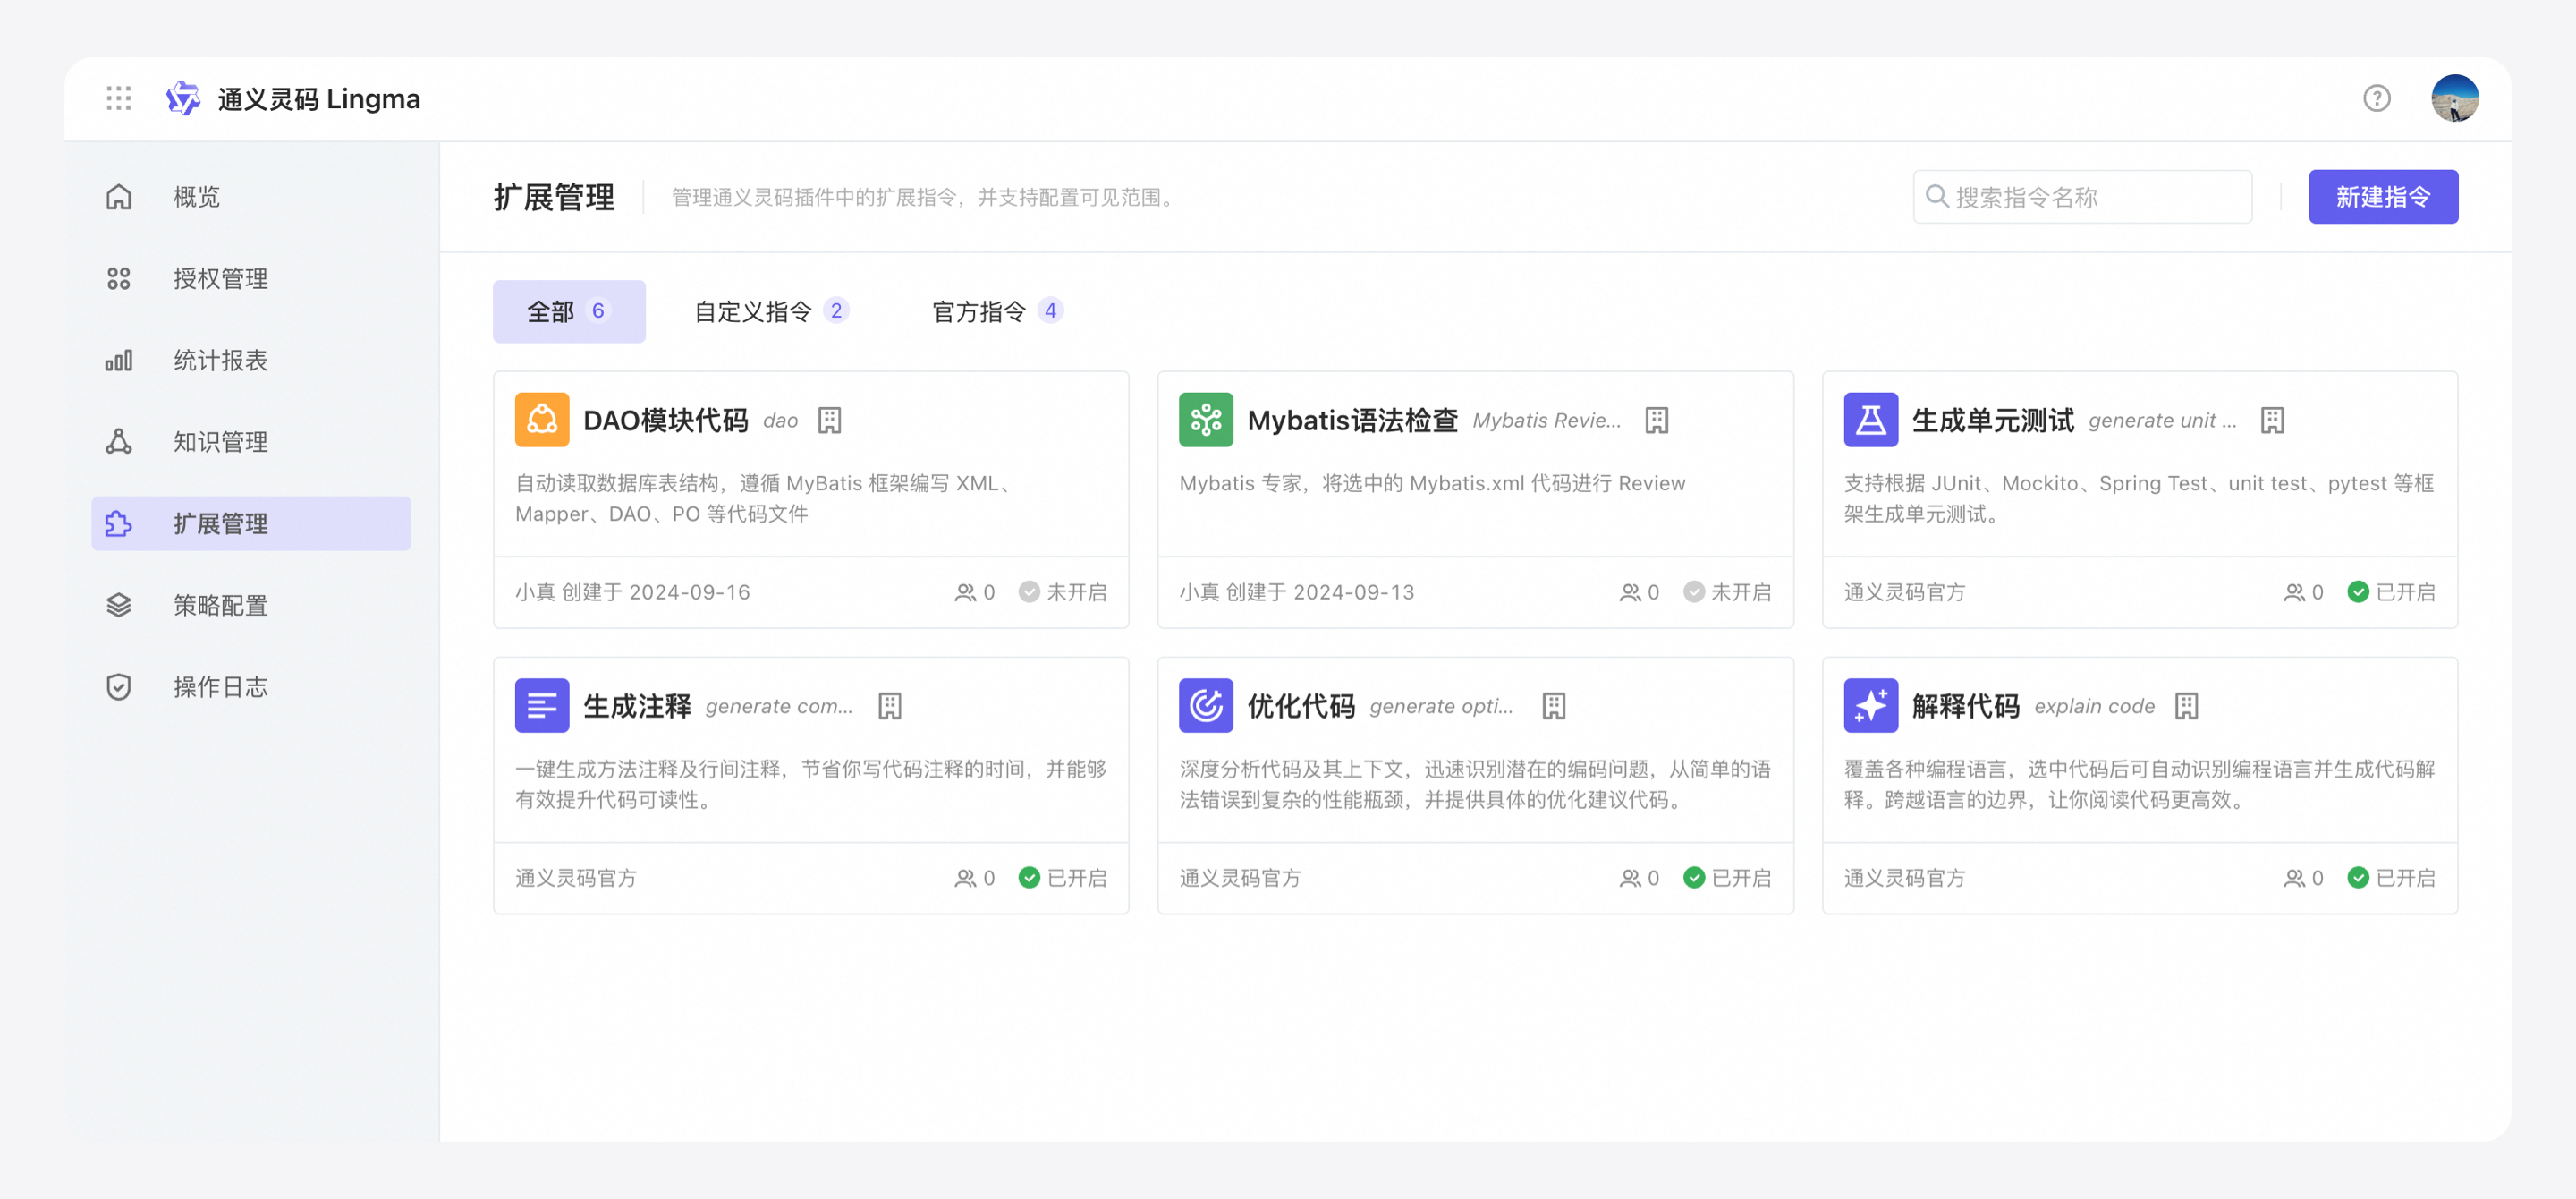Click the 策略配置 layers icon
Viewport: 2576px width, 1199px height.
pyautogui.click(x=119, y=605)
